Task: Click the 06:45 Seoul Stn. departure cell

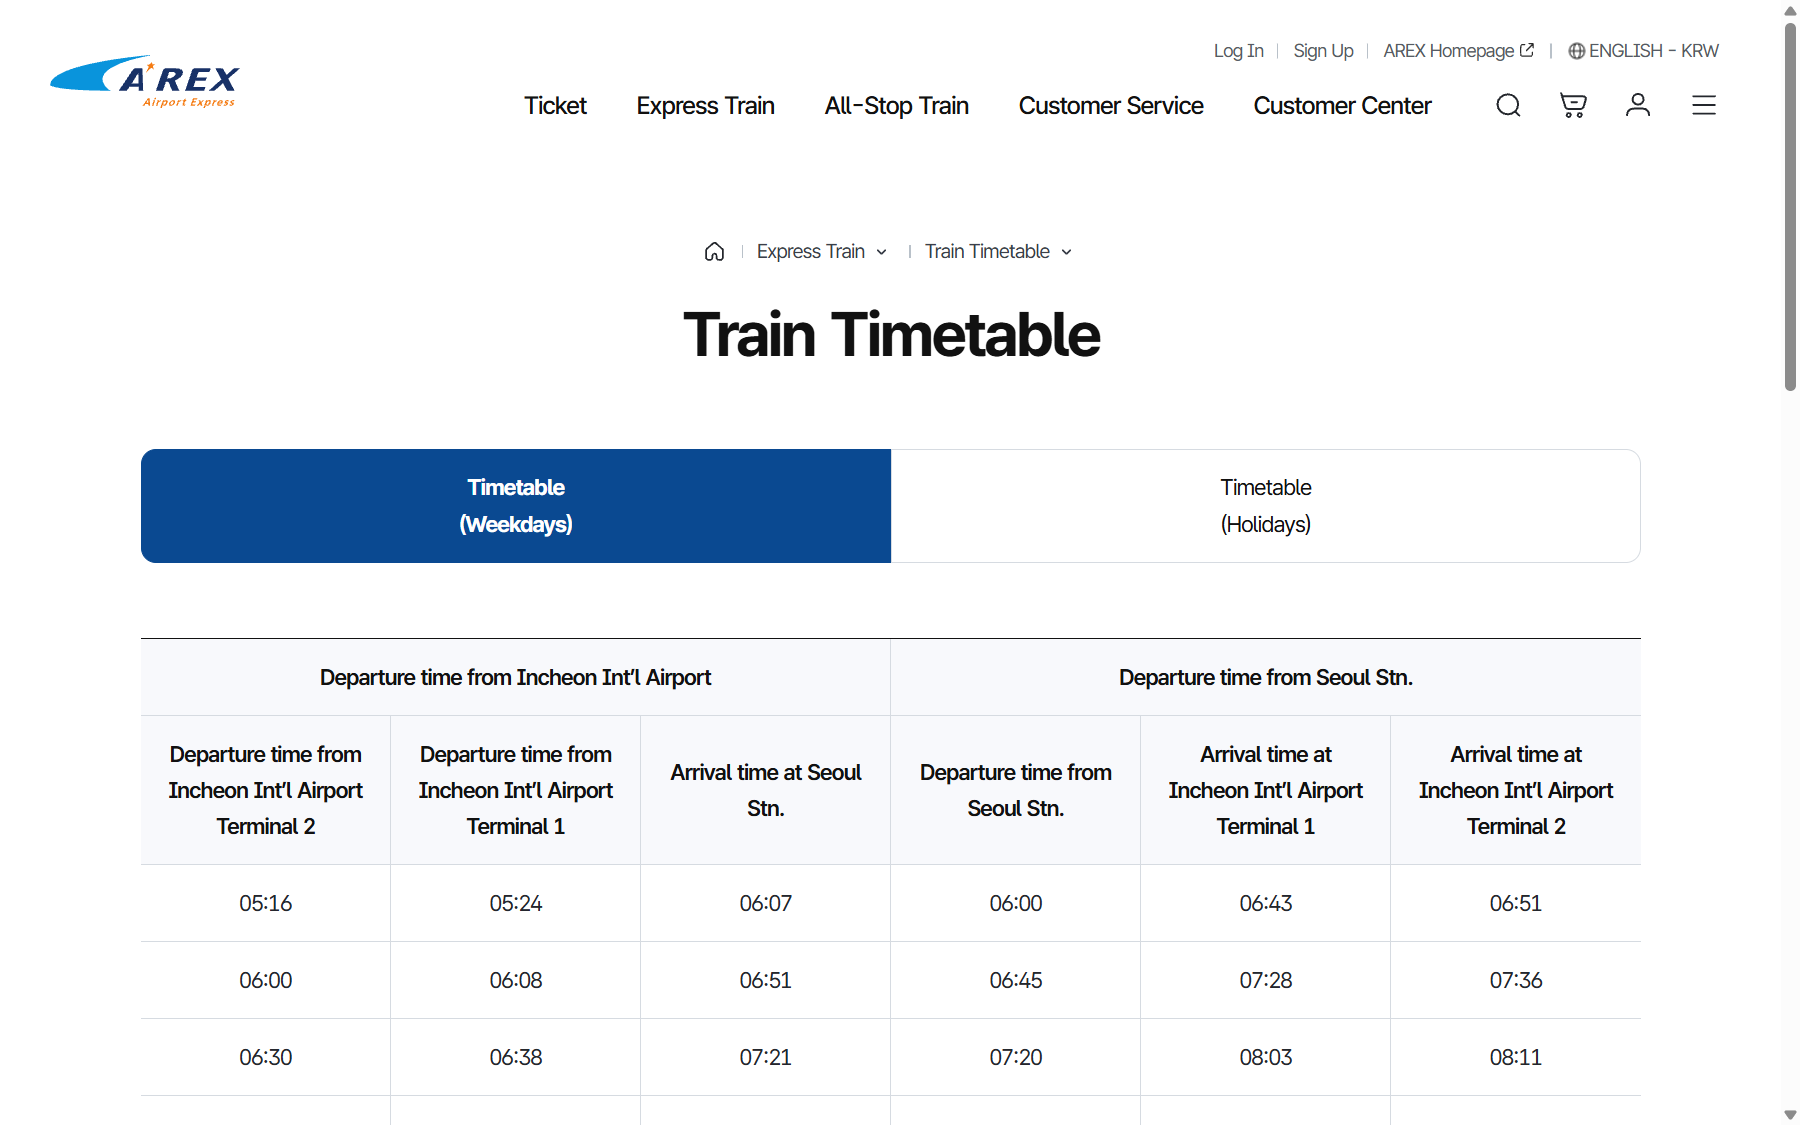Action: tap(1016, 980)
